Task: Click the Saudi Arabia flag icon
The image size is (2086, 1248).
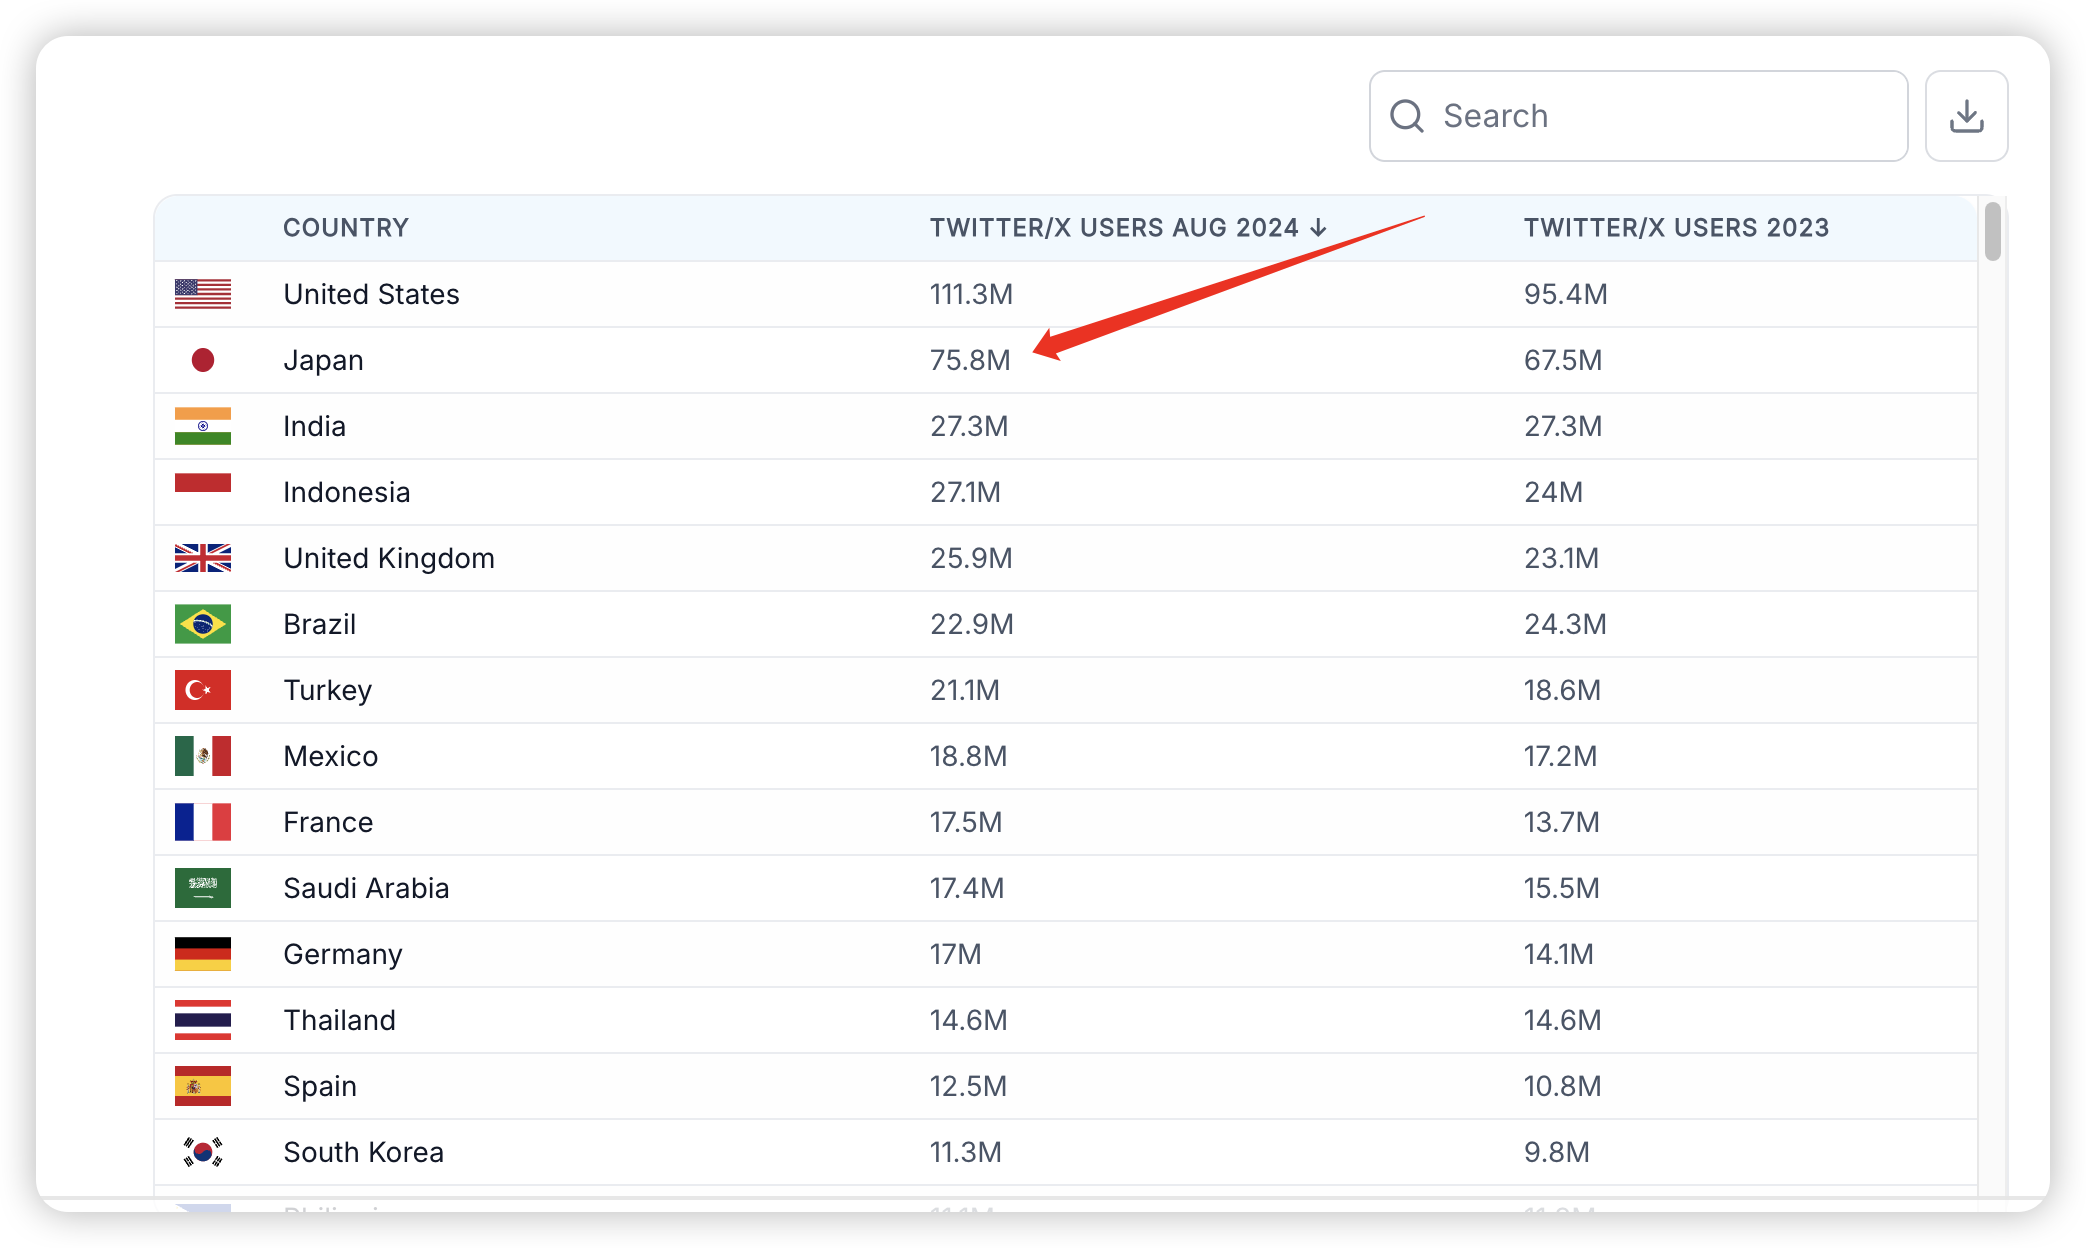Action: [203, 888]
